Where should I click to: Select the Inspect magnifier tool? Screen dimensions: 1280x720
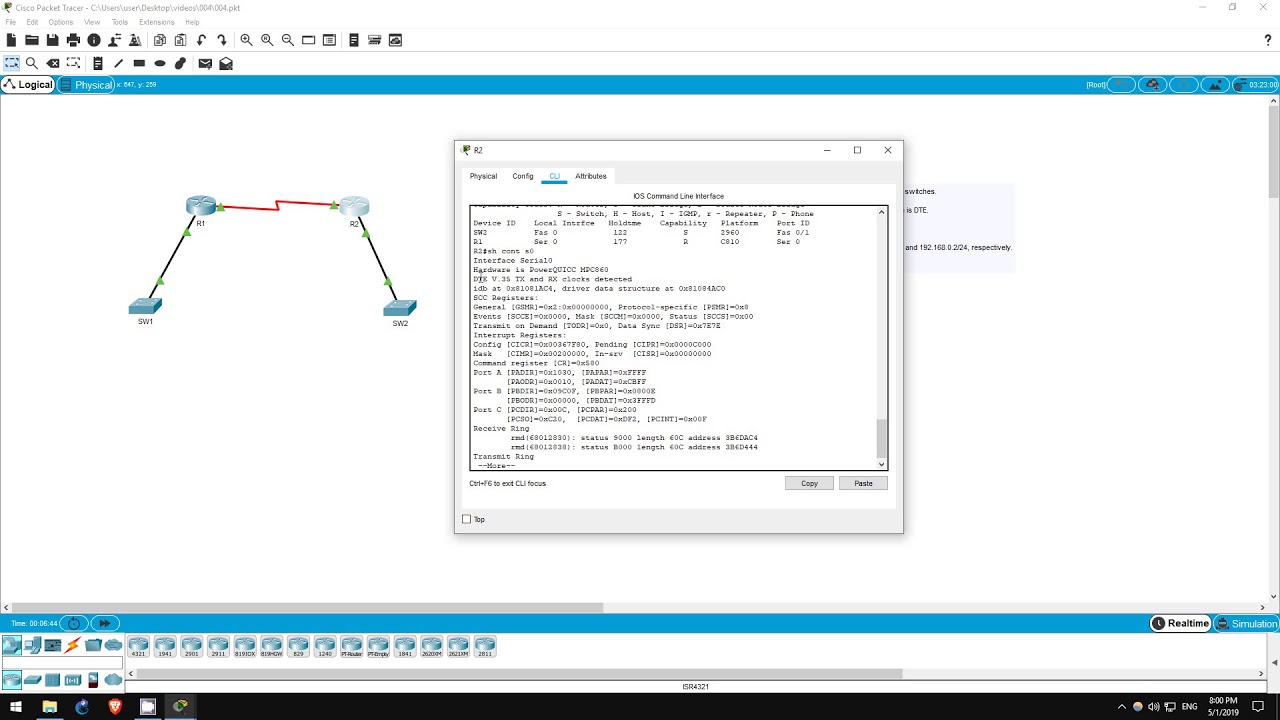pos(32,63)
